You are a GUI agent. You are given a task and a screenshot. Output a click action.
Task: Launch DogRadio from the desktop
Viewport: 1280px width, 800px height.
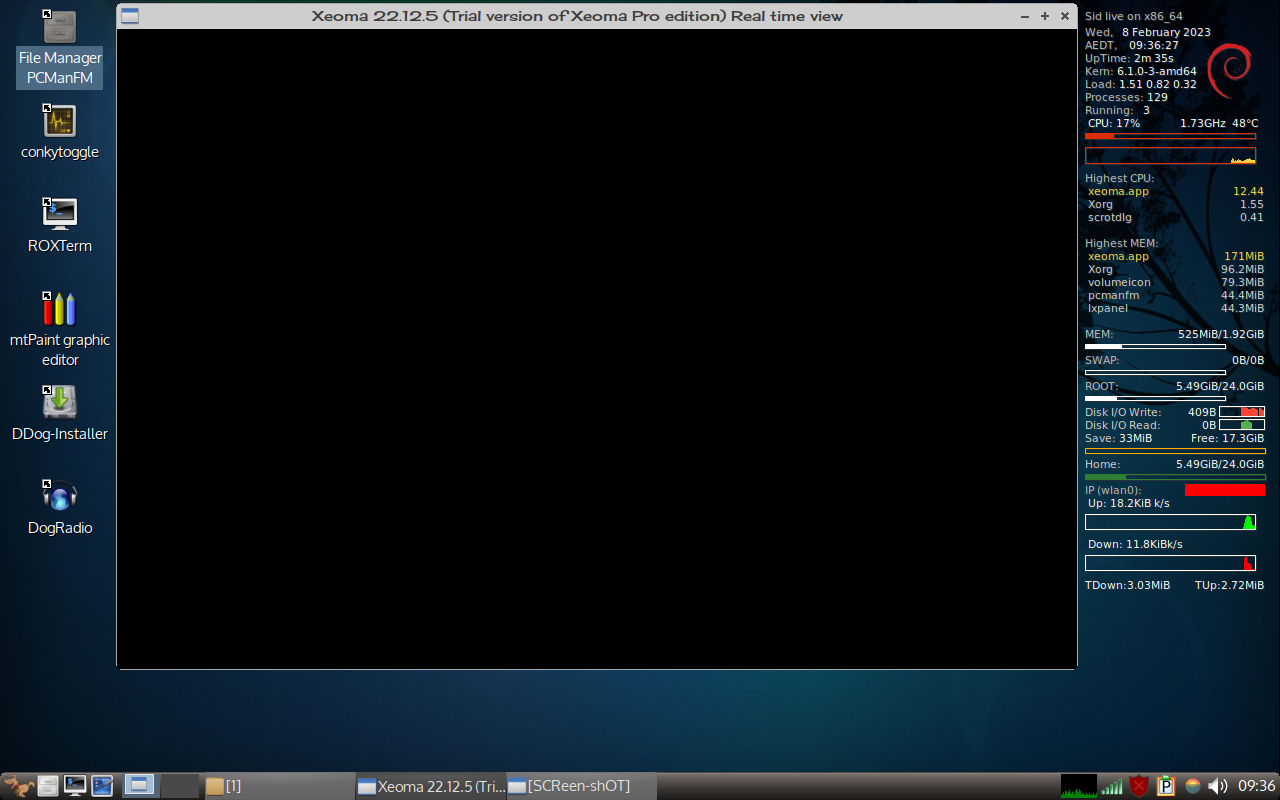point(60,507)
